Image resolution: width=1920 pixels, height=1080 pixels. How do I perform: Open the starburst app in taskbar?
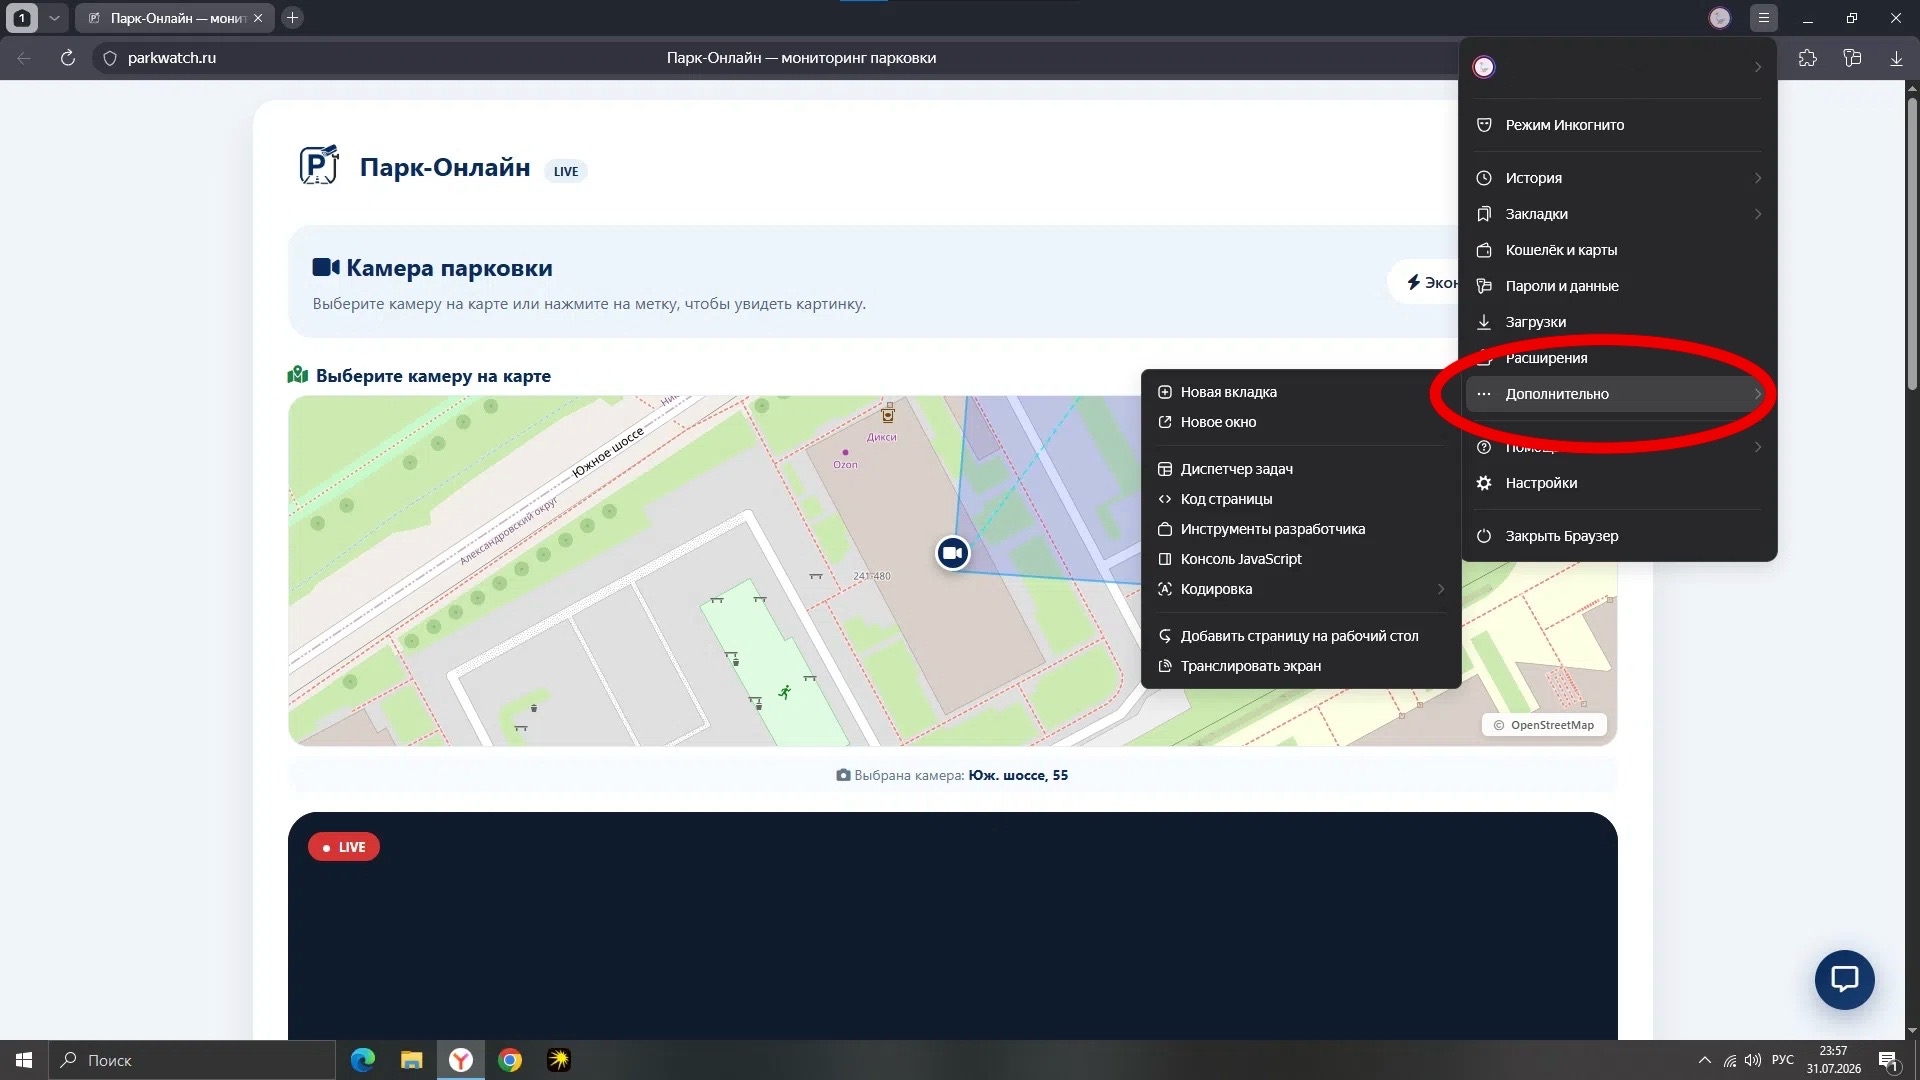(559, 1060)
